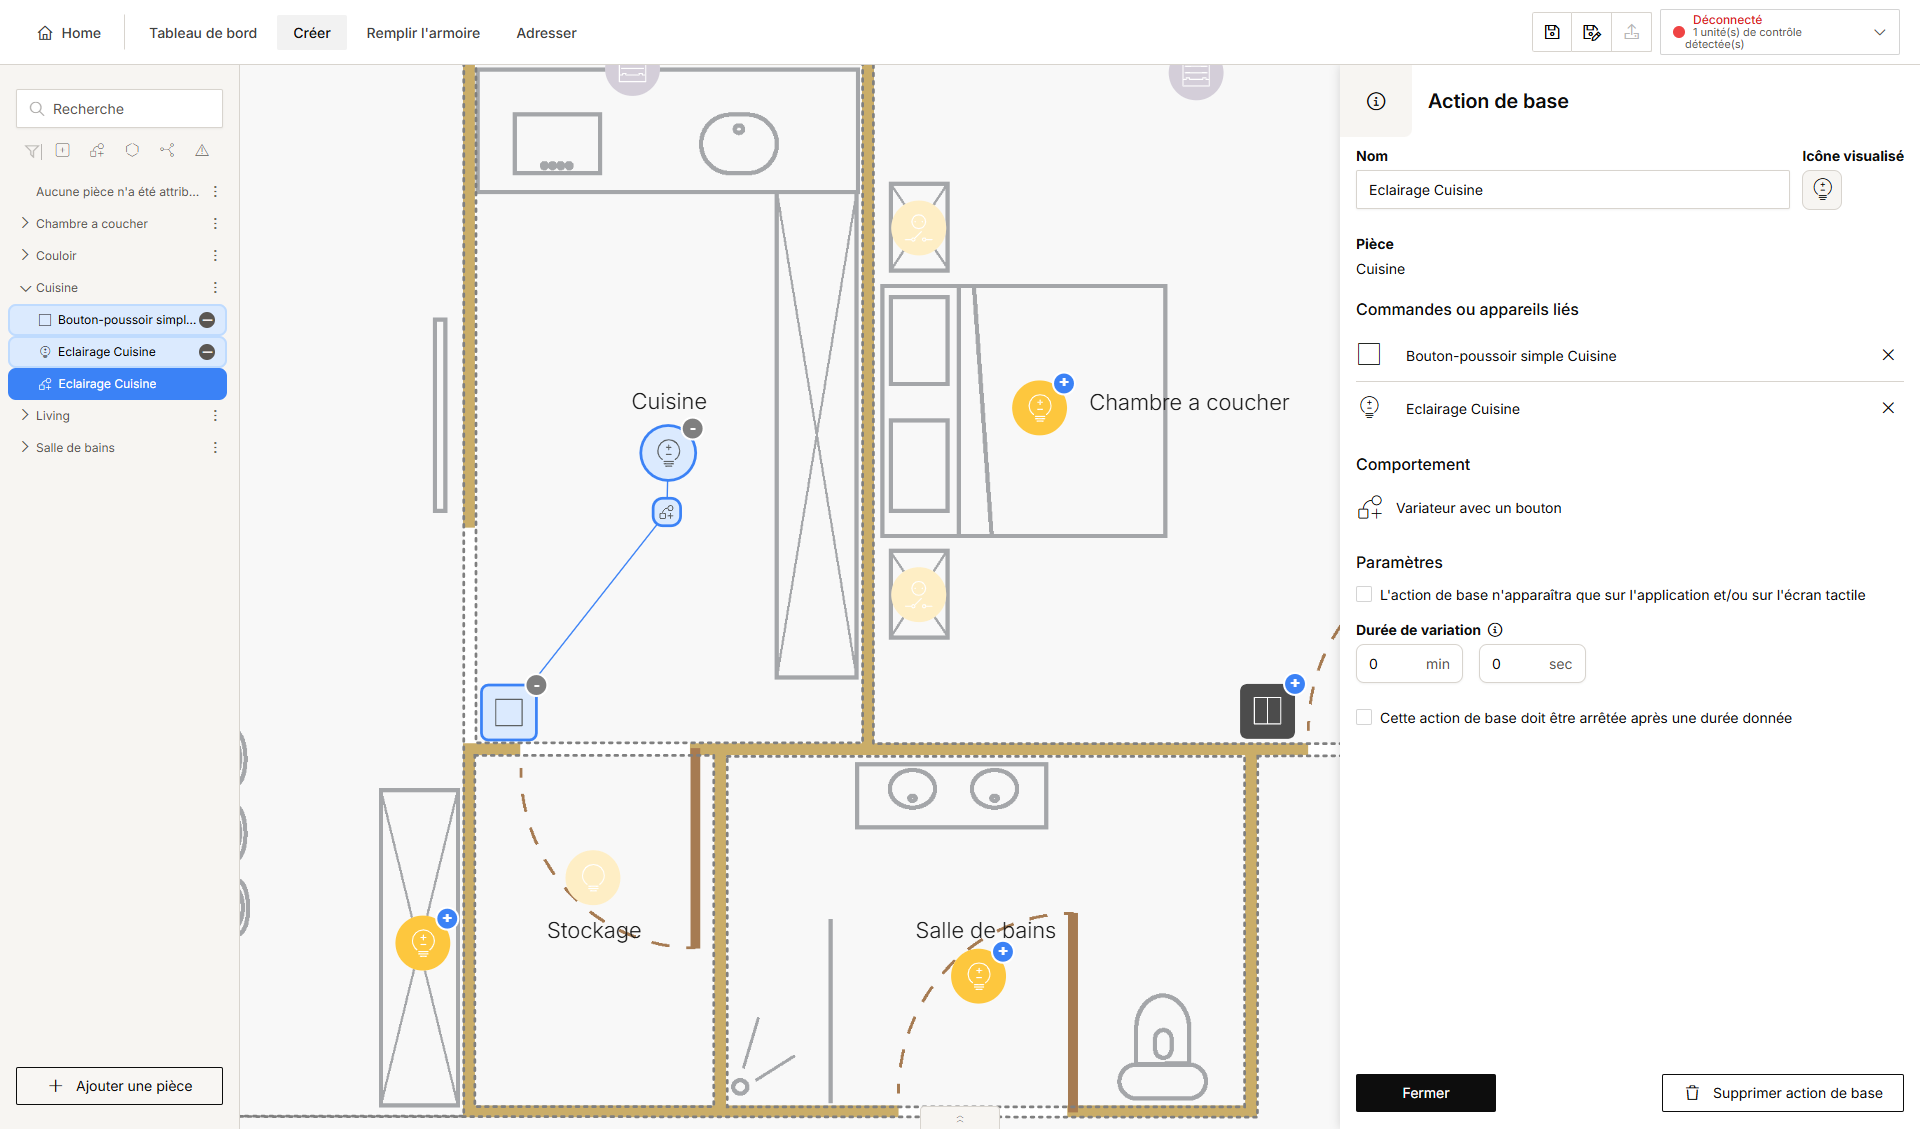Select the push-button square icon in Cuisine plan
This screenshot has width=1920, height=1129.
509,712
